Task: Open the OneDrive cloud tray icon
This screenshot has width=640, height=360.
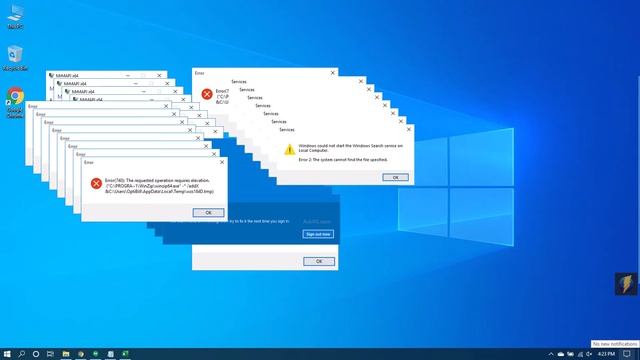Action: [561, 354]
